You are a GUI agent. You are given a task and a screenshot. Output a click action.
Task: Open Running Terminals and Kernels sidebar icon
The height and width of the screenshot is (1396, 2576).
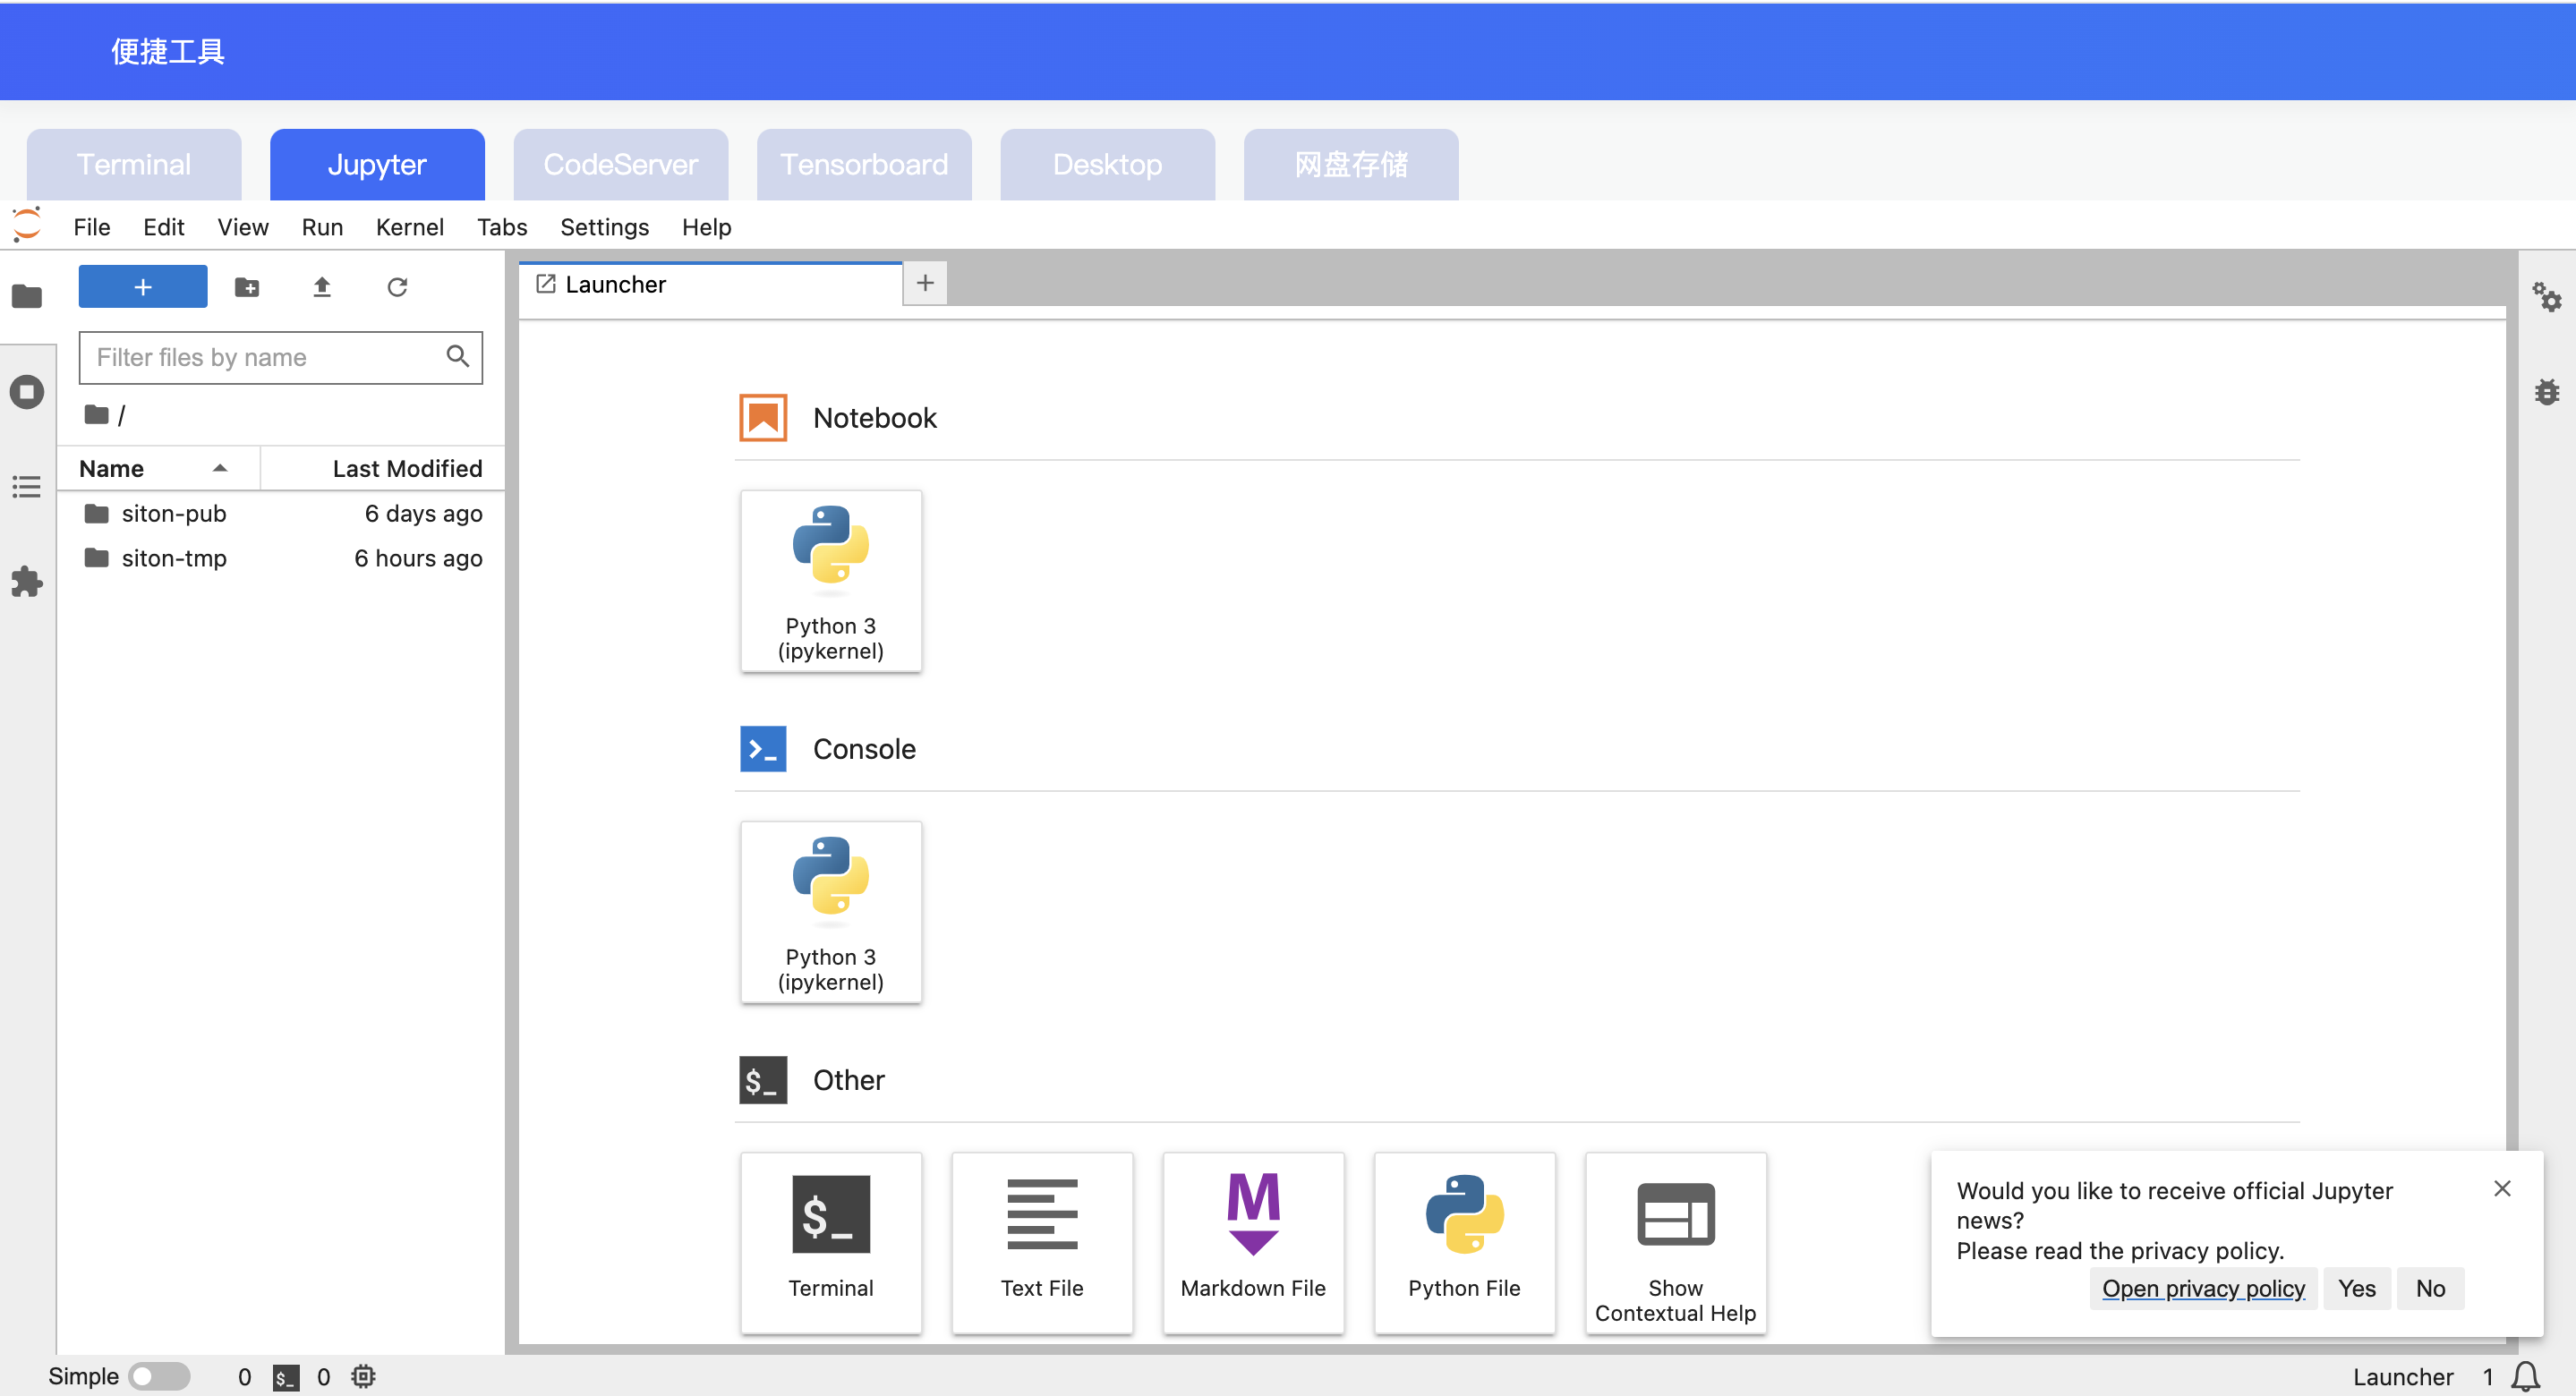(x=27, y=392)
